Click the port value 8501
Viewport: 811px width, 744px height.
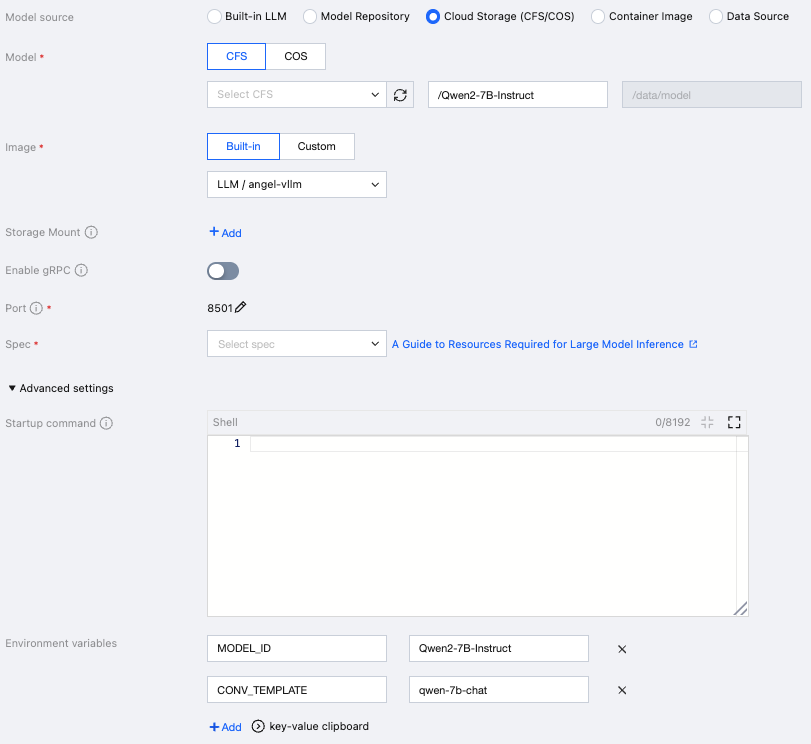coord(220,308)
